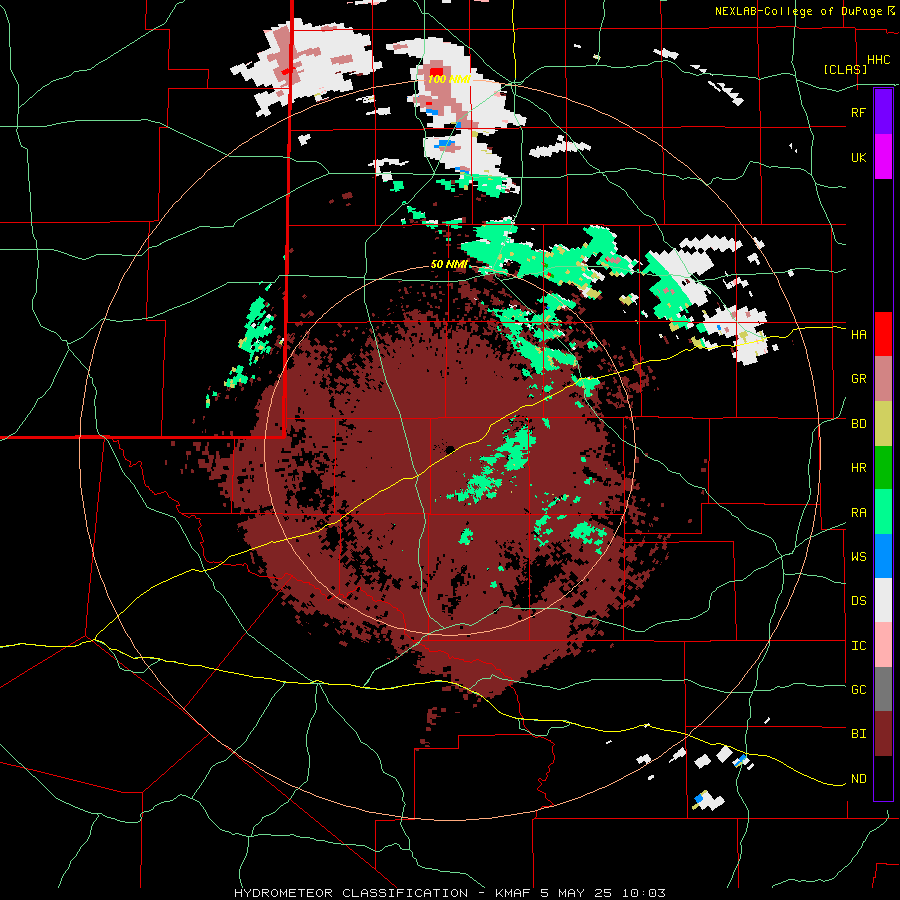
Task: Select the HR legend label
Action: point(858,468)
